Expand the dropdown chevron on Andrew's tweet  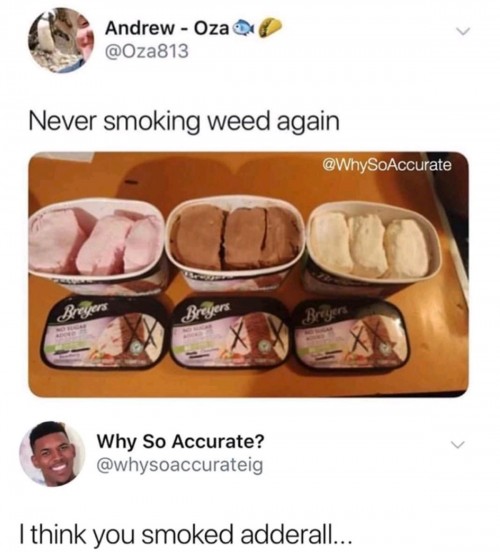pos(463,31)
